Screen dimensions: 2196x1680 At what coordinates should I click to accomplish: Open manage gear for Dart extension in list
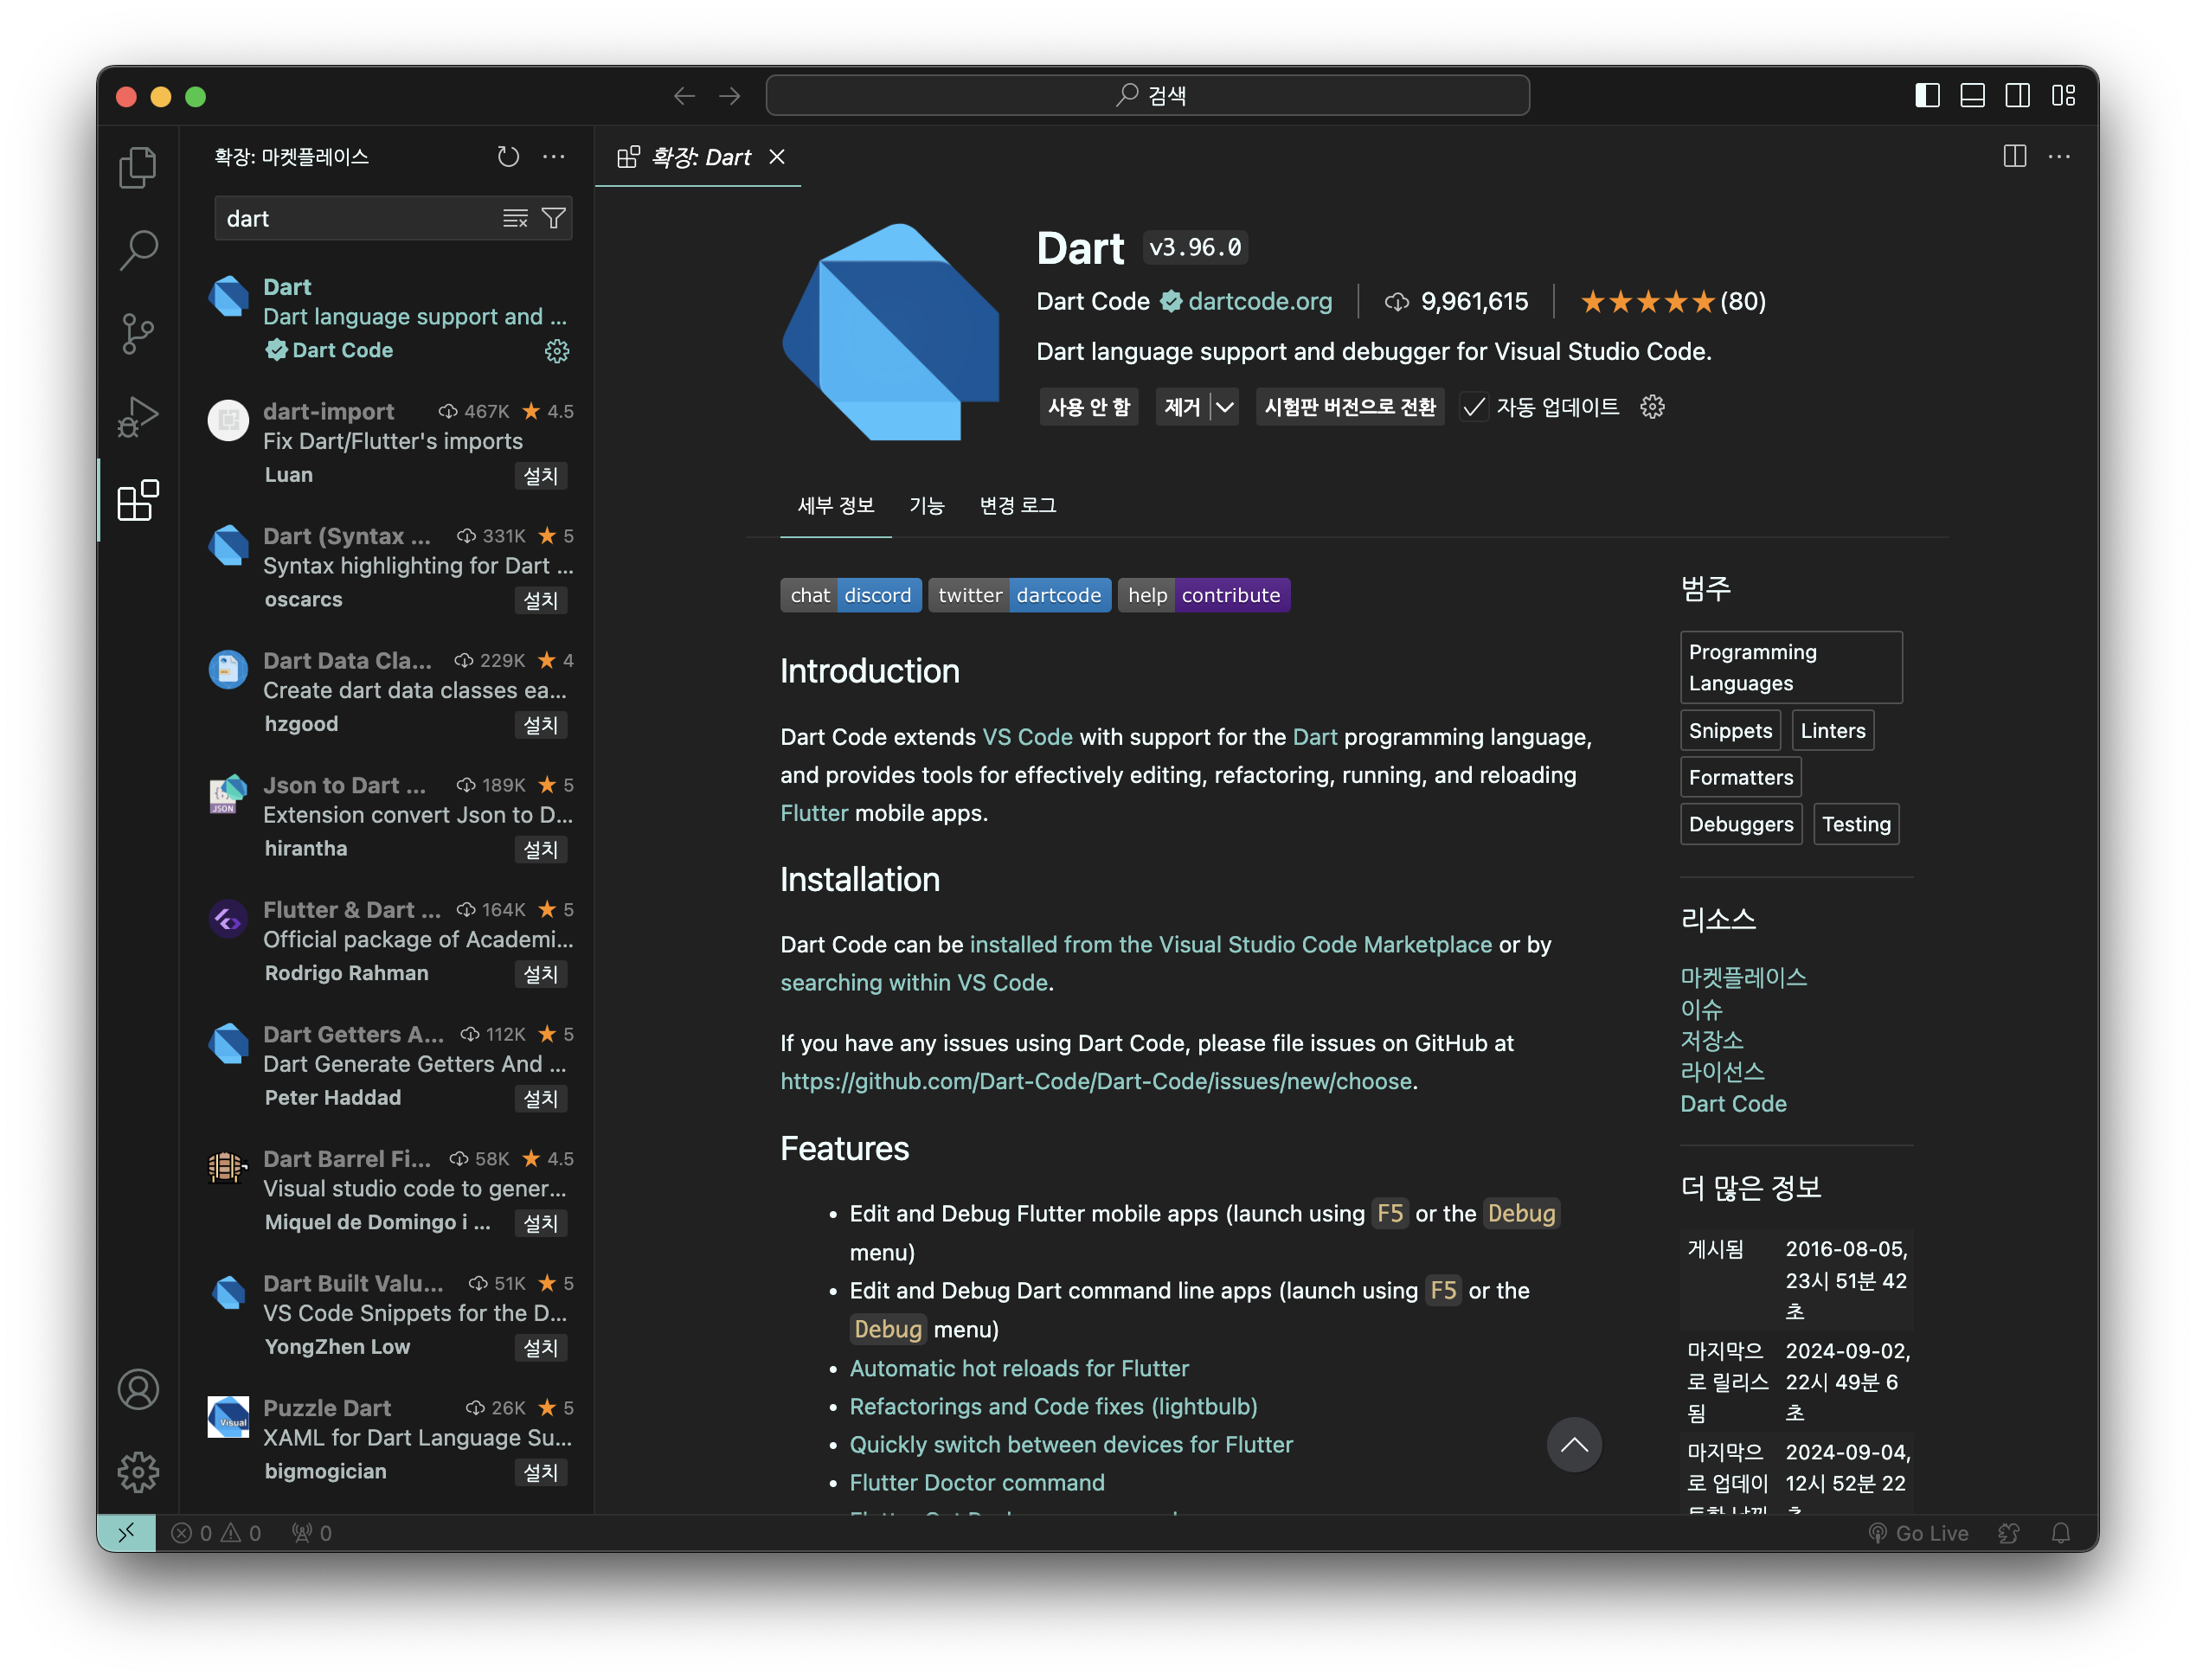[557, 351]
